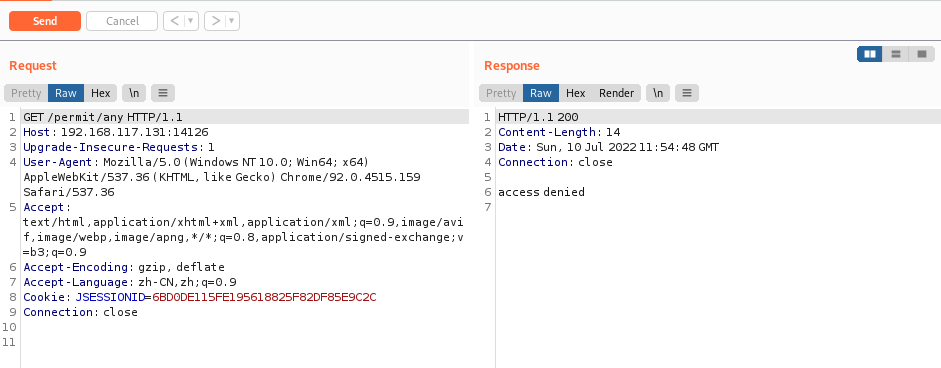Open the Request Hex tab
The height and width of the screenshot is (368, 941).
coord(101,93)
